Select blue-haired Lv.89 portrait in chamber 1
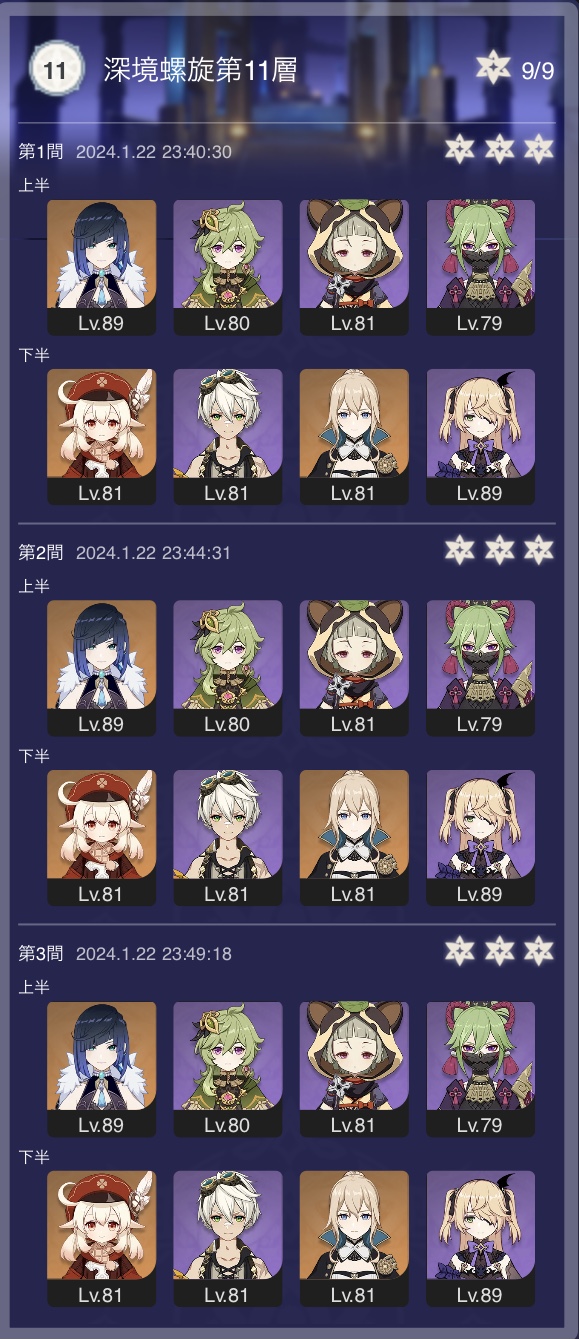The height and width of the screenshot is (1339, 579). pyautogui.click(x=102, y=267)
